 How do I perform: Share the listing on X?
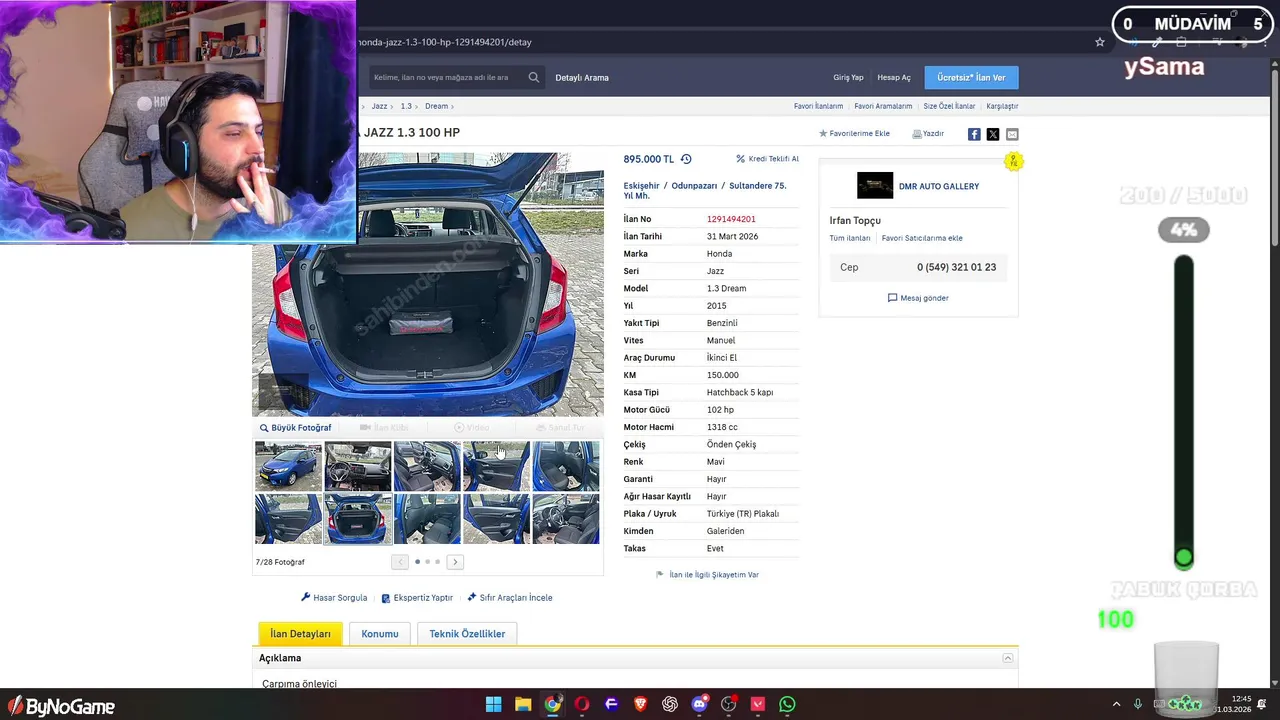click(993, 134)
